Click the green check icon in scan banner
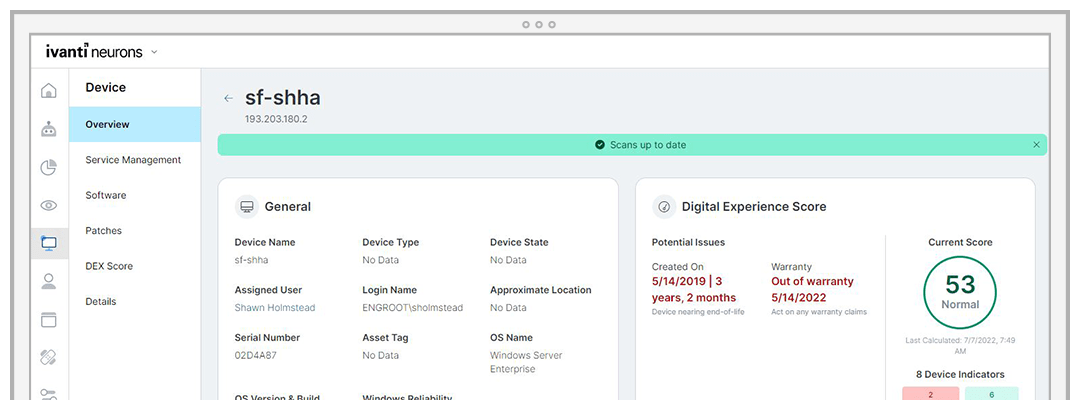Image resolution: width=1080 pixels, height=400 pixels. pyautogui.click(x=600, y=145)
